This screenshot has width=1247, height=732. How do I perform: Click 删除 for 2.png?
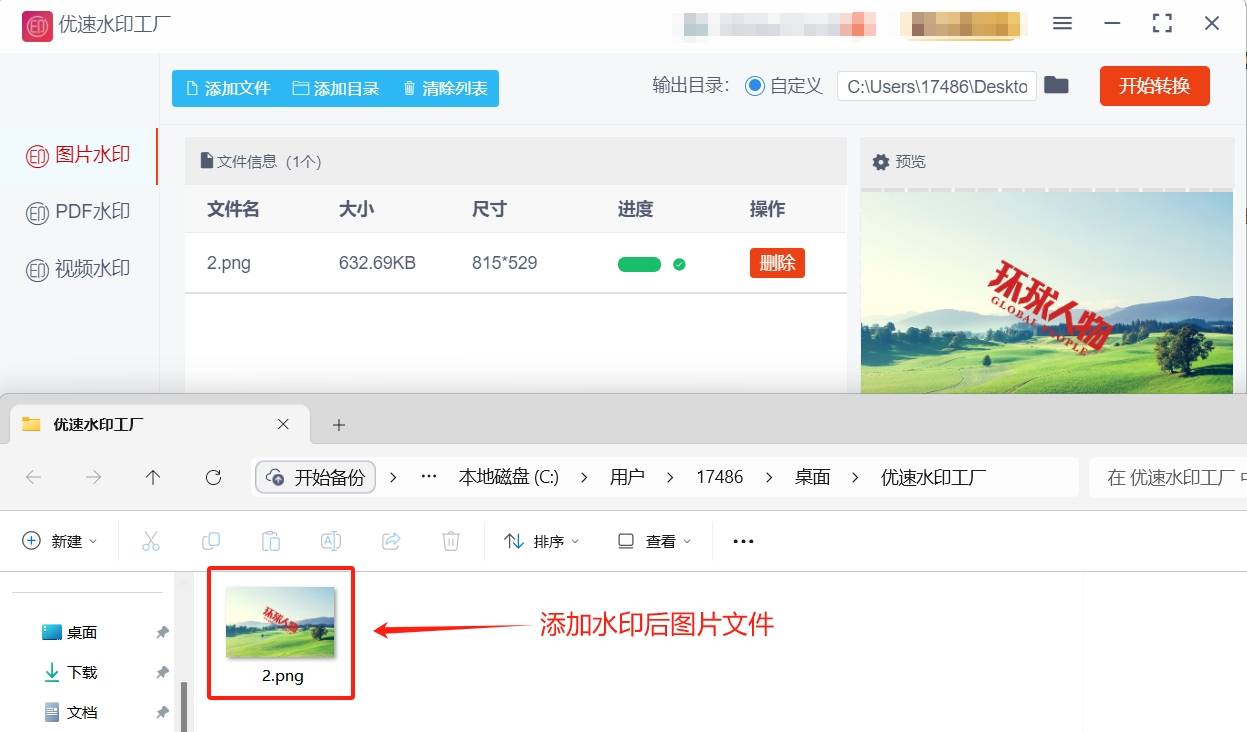pyautogui.click(x=777, y=263)
